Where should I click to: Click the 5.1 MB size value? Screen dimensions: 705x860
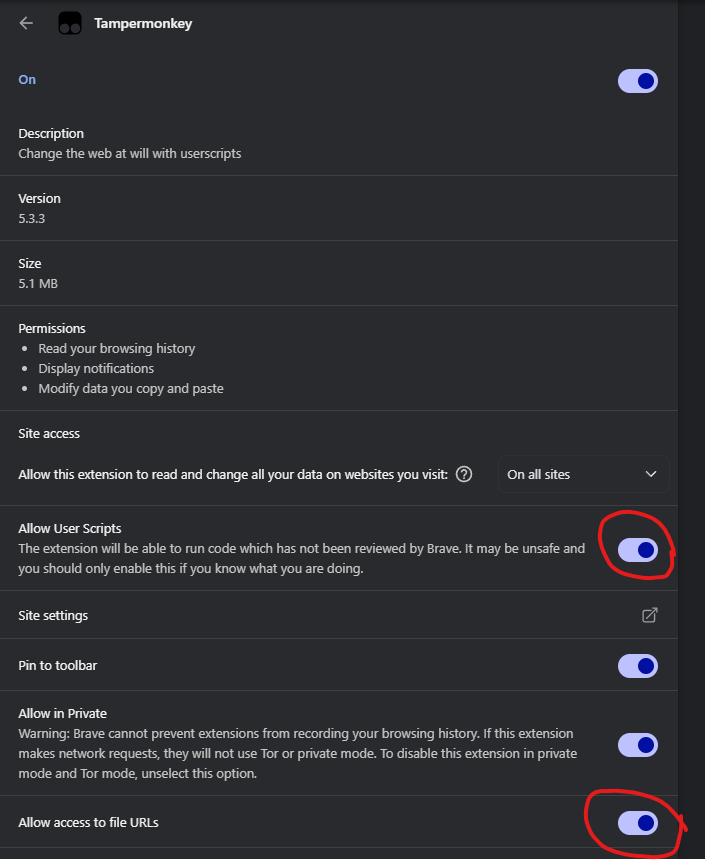point(38,284)
